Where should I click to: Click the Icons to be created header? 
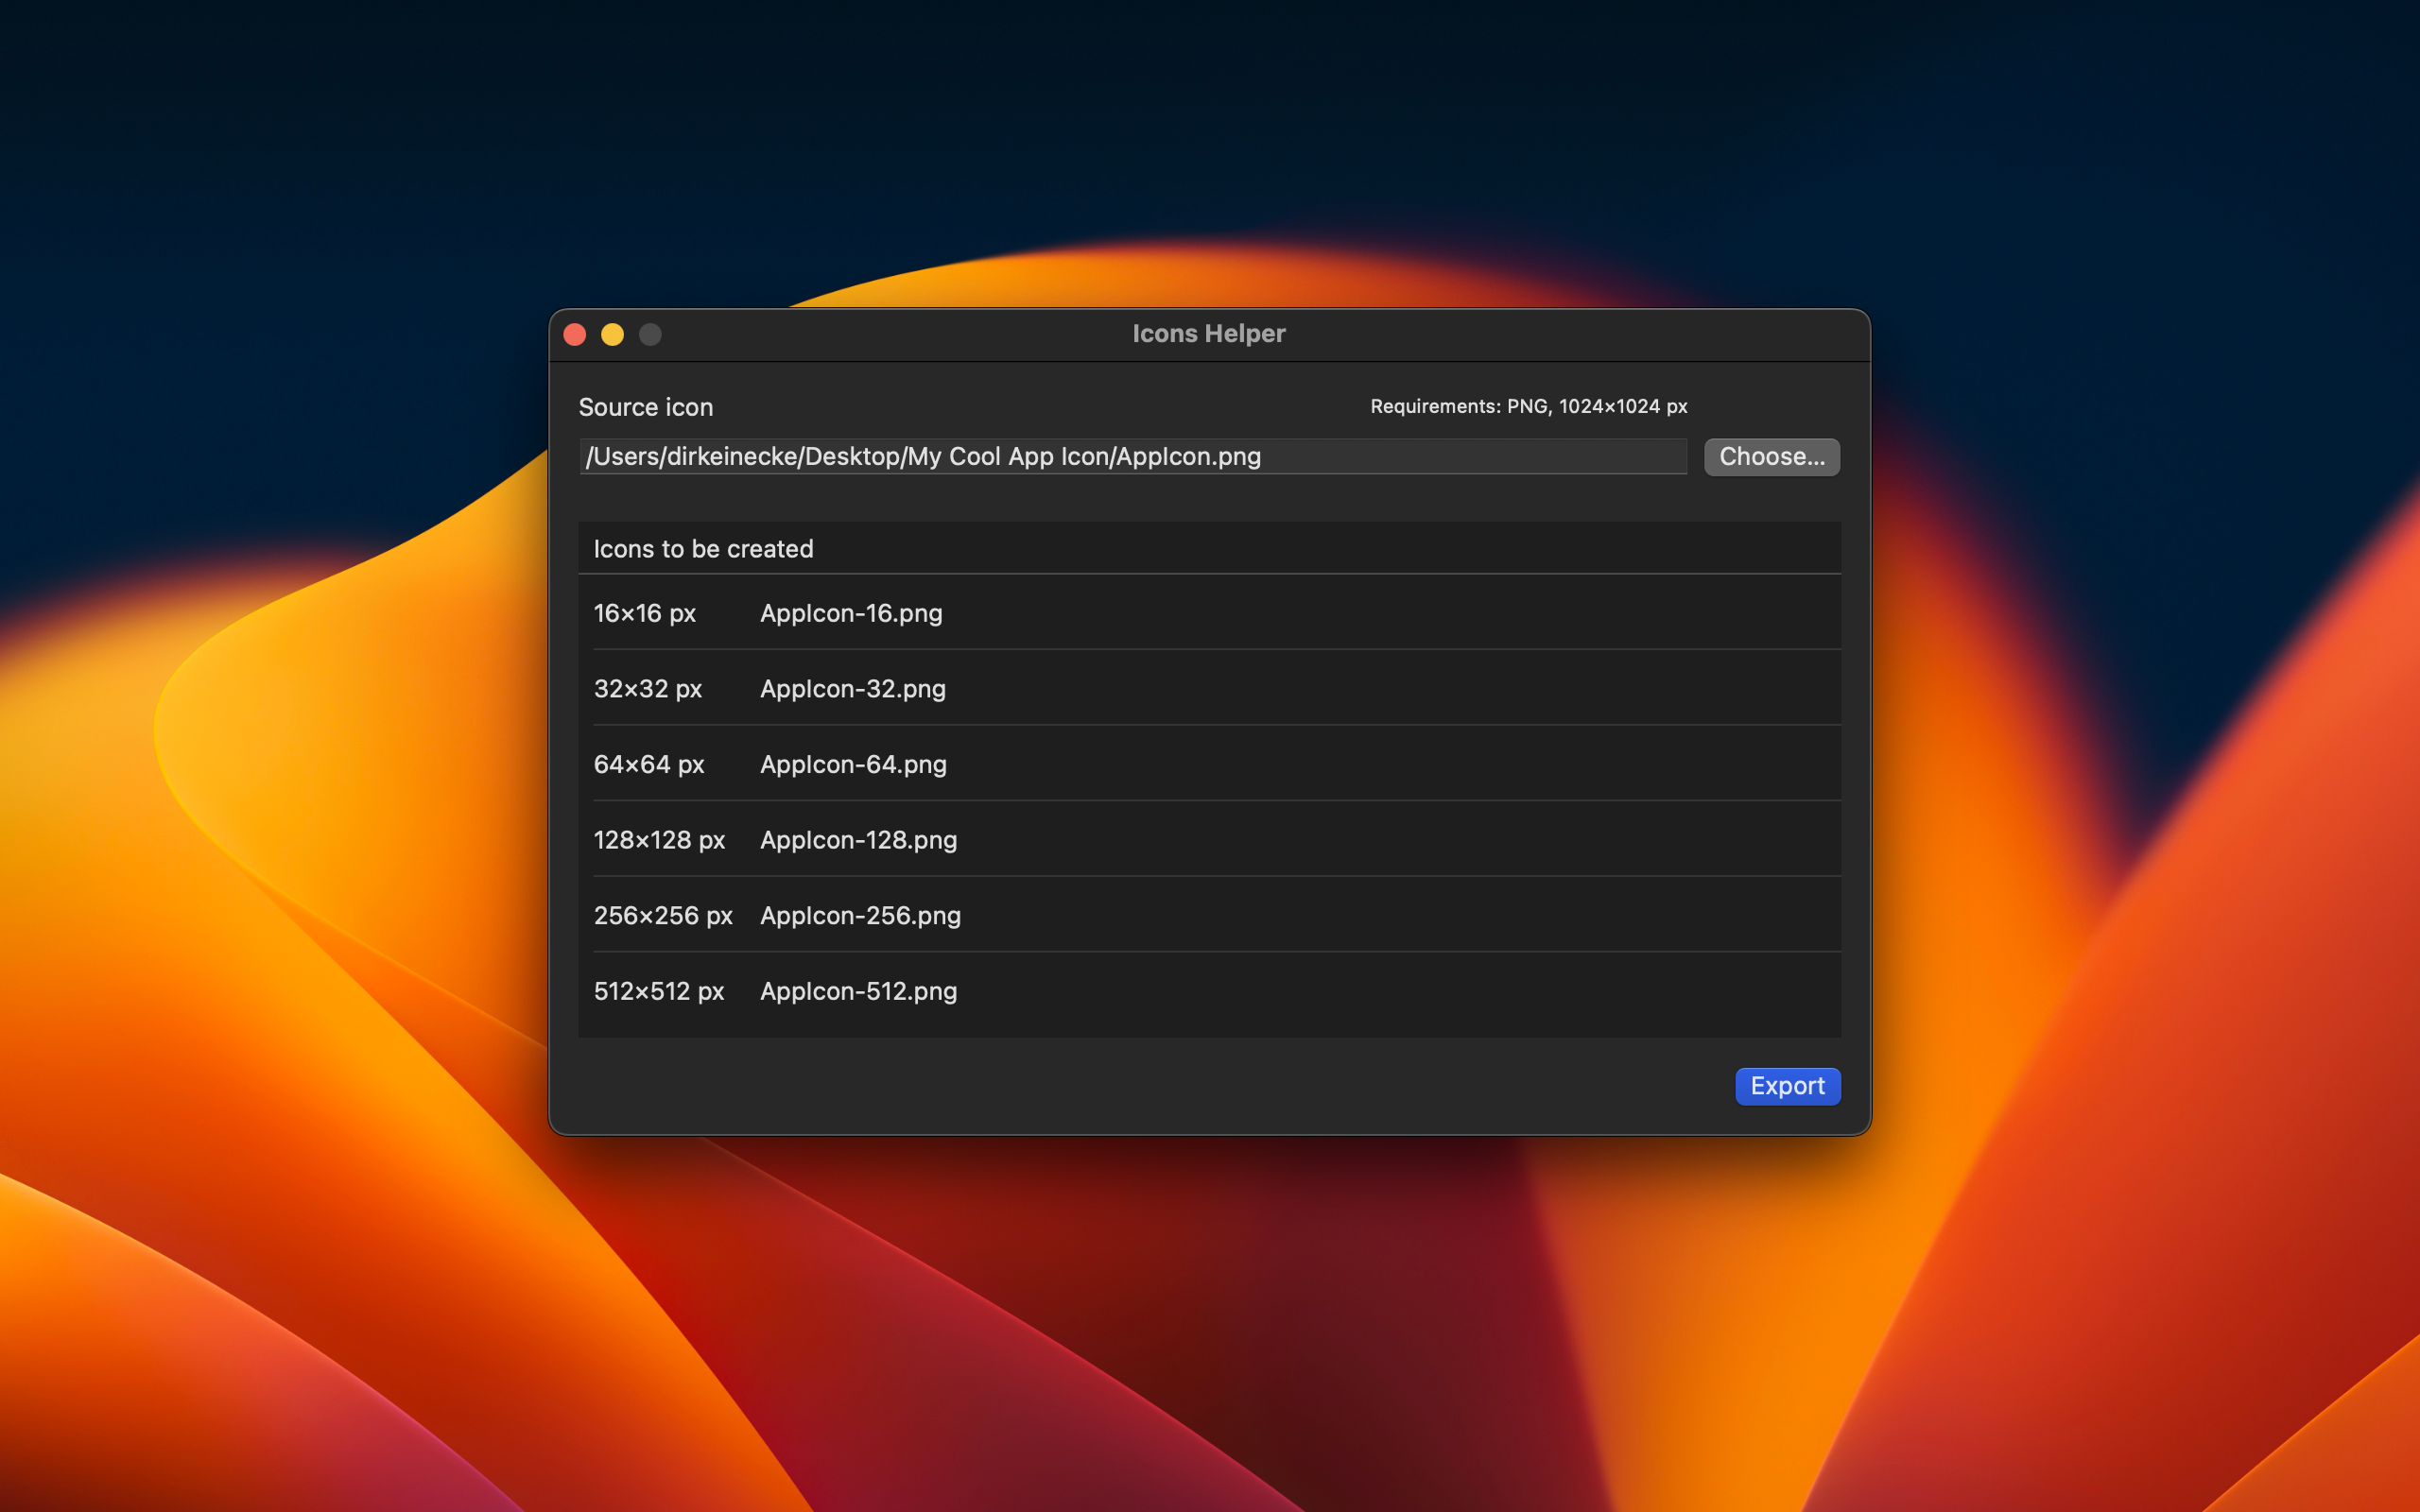(x=703, y=549)
